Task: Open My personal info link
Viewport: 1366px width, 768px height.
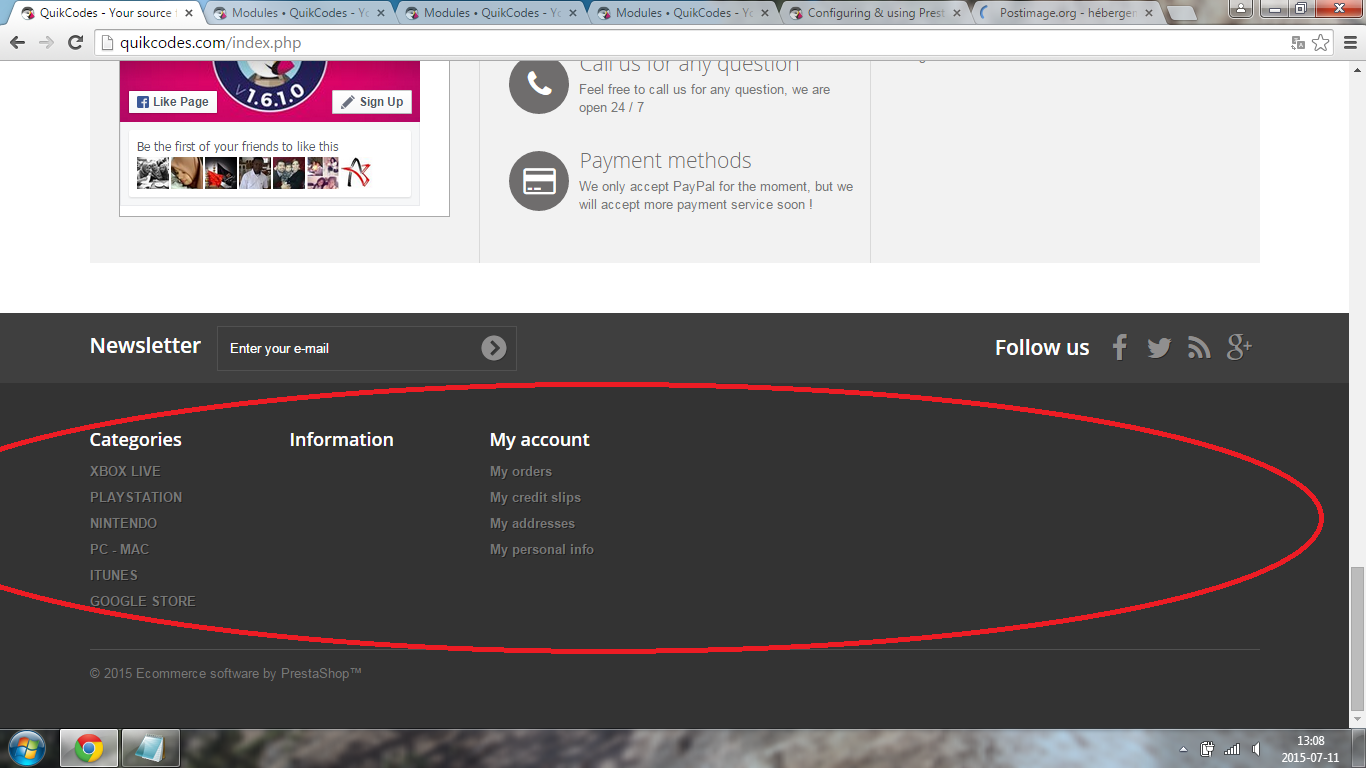Action: click(542, 549)
